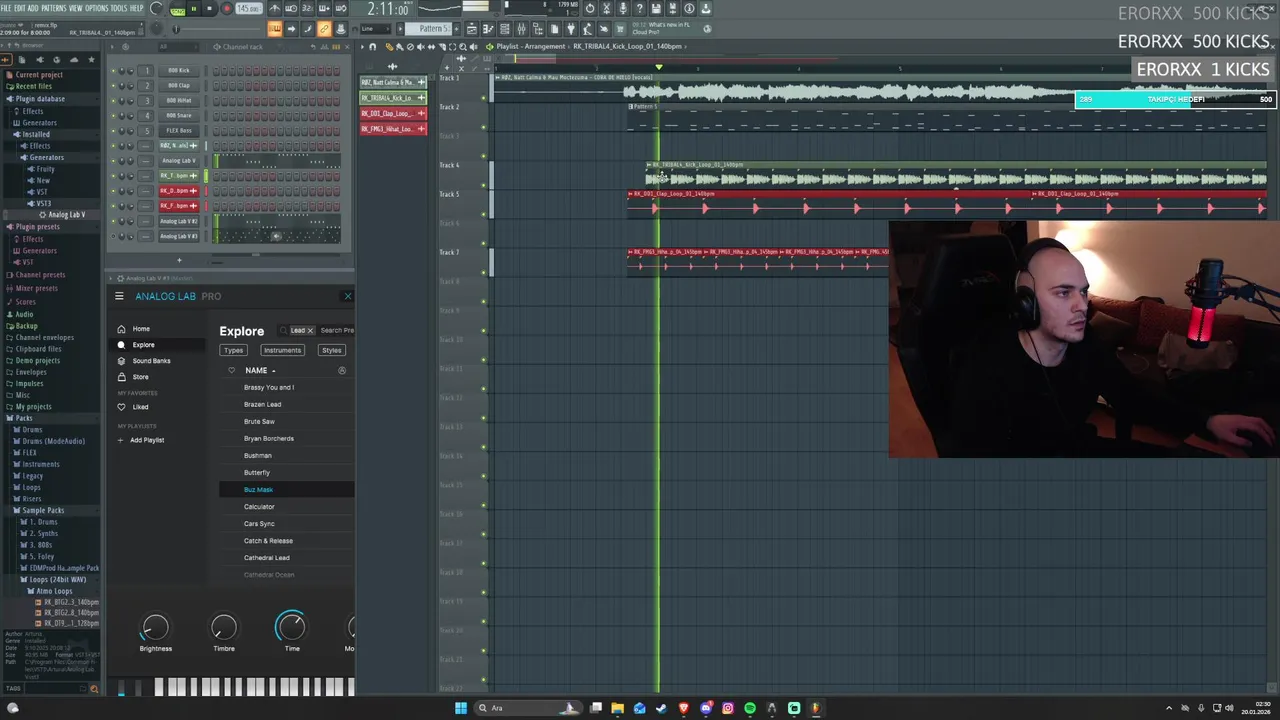Select the playlist mute tool icon
Viewport: 1280px width, 720px height.
[421, 47]
